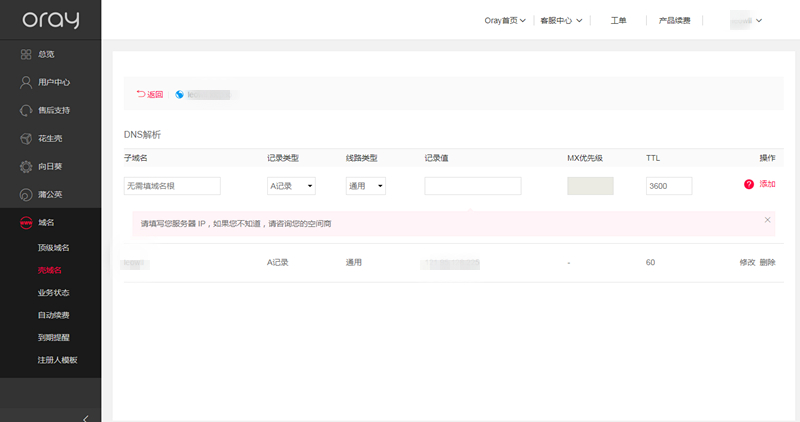Image resolution: width=800 pixels, height=422 pixels.
Task: Expand the Oray首页 top menu
Action: tap(505, 20)
